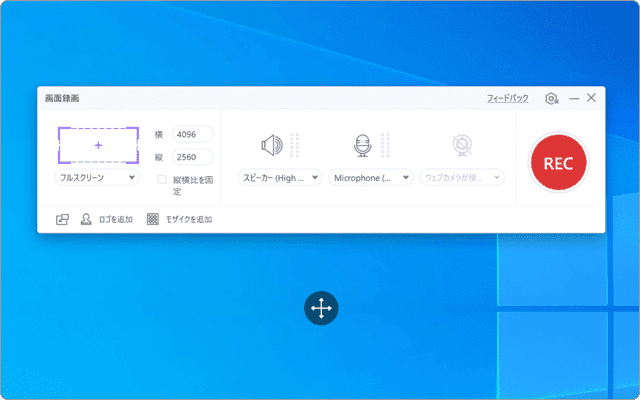The image size is (640, 400).
Task: Close the 画面録画 window
Action: 591,98
